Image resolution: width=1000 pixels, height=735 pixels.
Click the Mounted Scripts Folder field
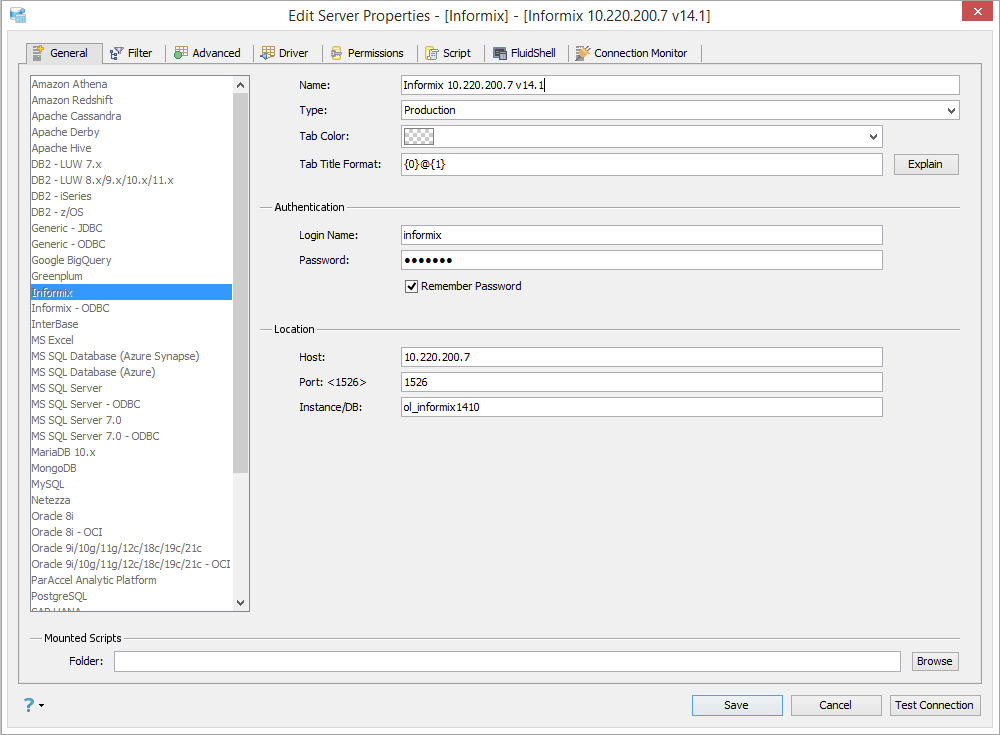(x=508, y=662)
